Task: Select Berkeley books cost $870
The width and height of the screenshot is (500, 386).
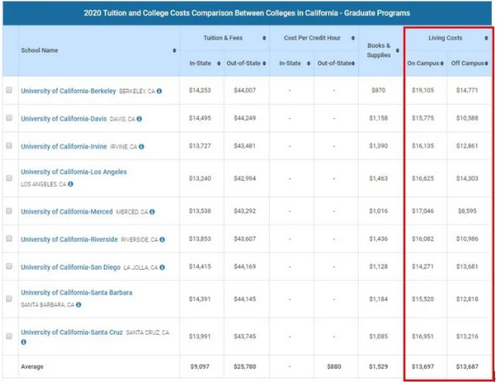Action: (379, 90)
